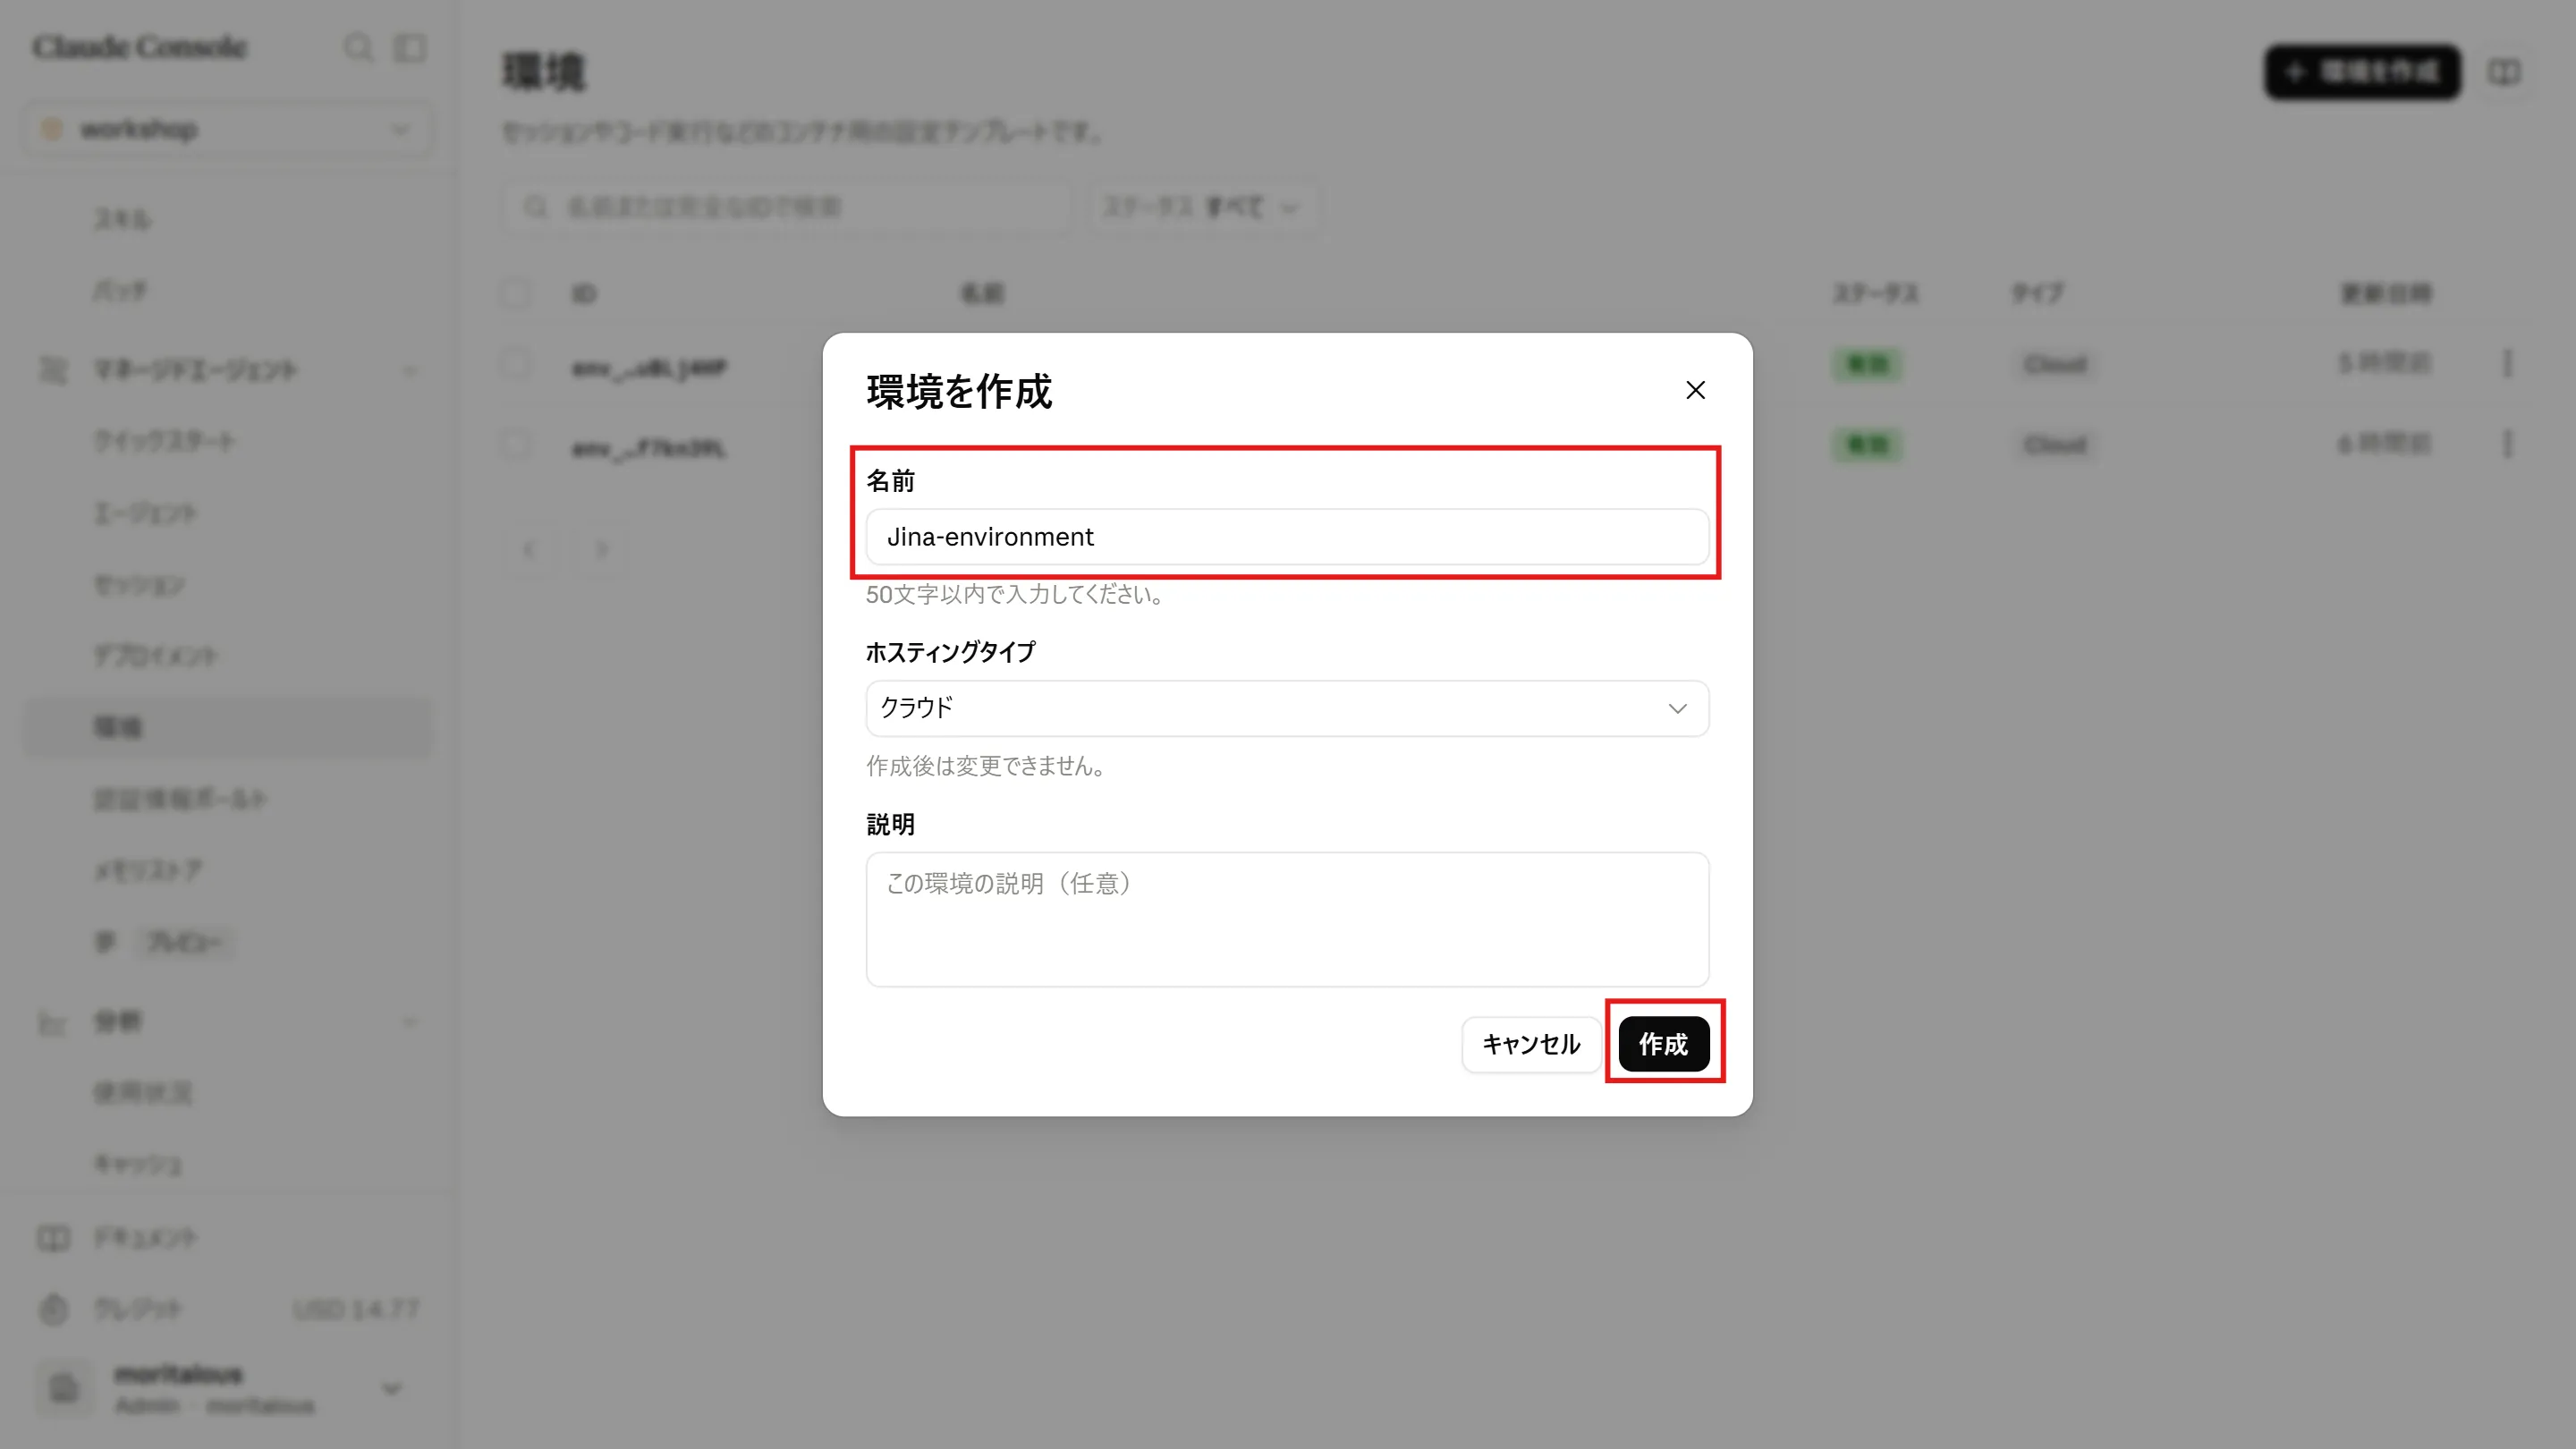
Task: Toggle the first environment row checkbox
Action: 516,364
